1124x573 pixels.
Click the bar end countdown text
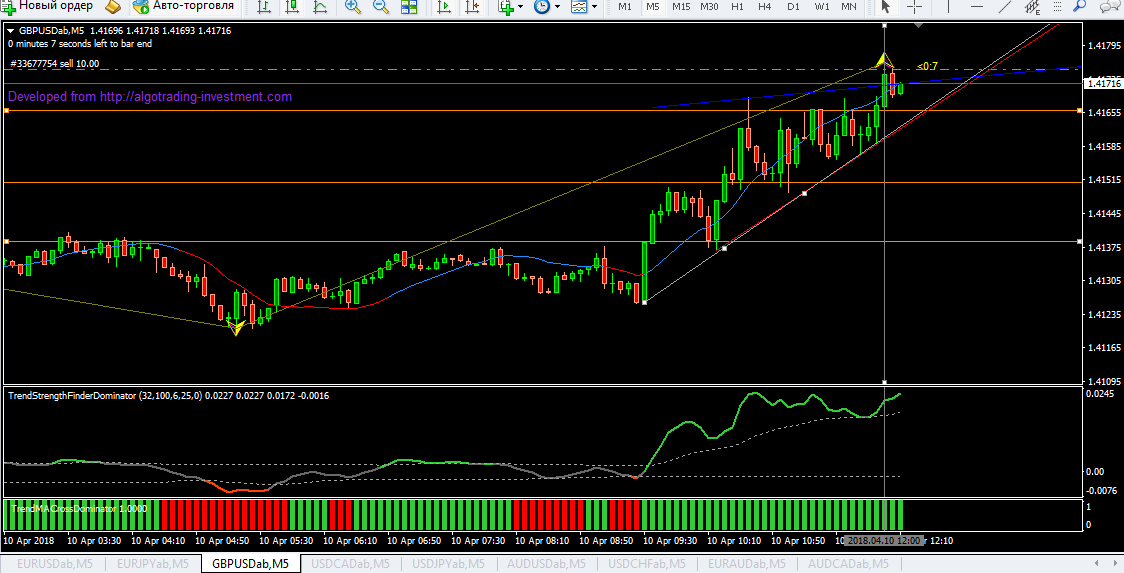80,44
